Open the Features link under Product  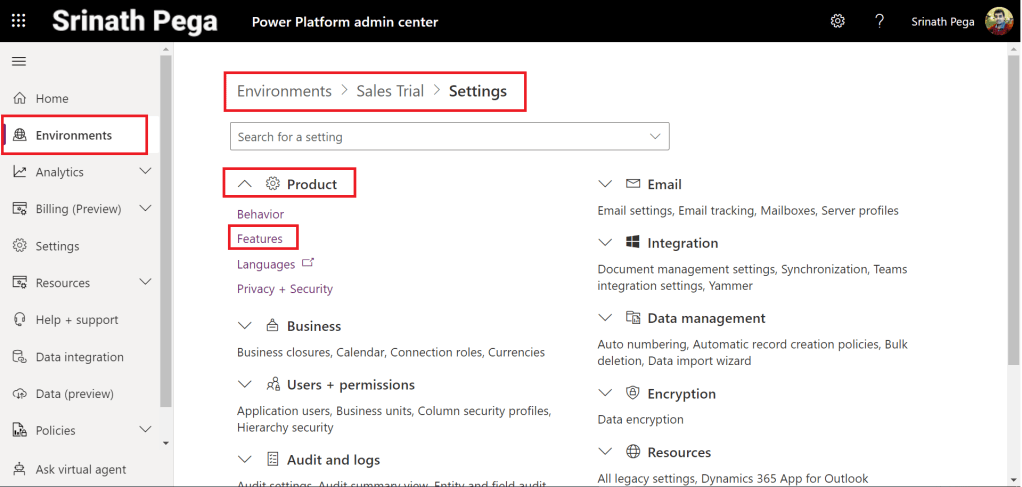tap(260, 239)
